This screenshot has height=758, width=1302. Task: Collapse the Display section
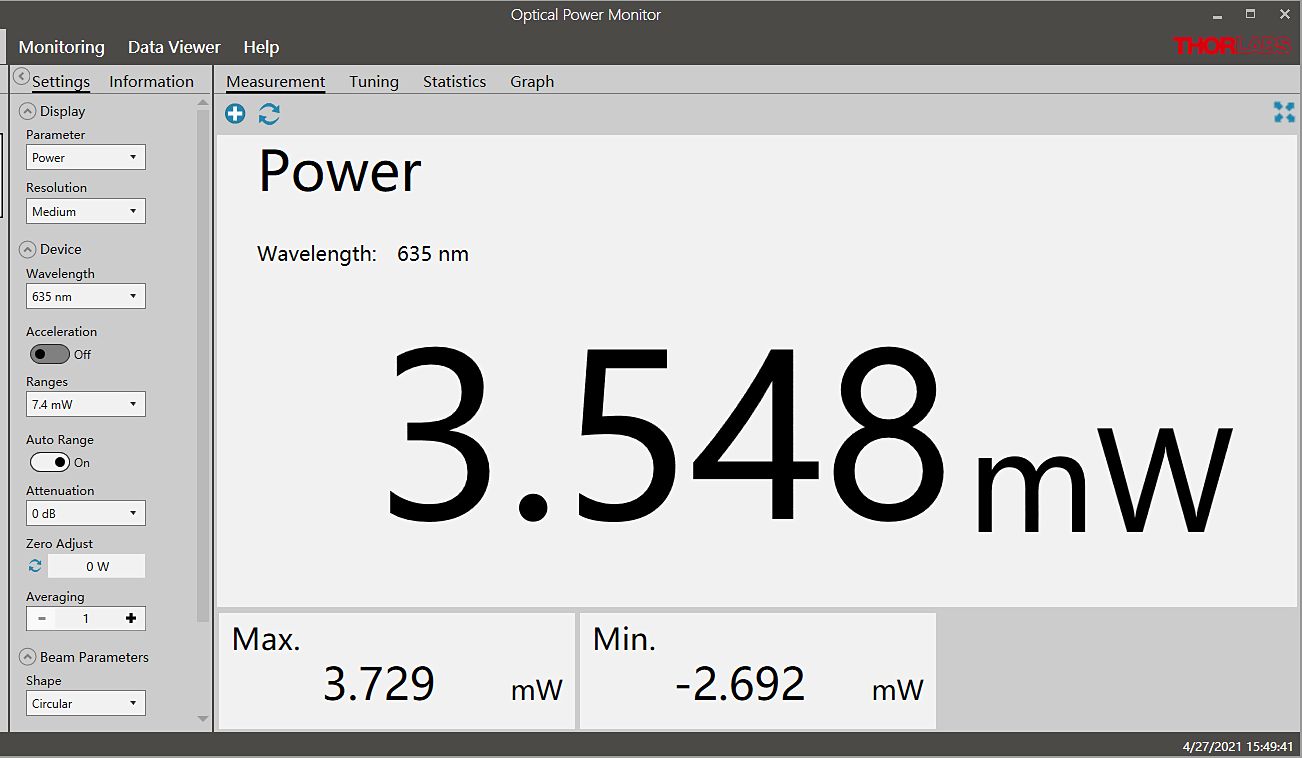coord(28,111)
